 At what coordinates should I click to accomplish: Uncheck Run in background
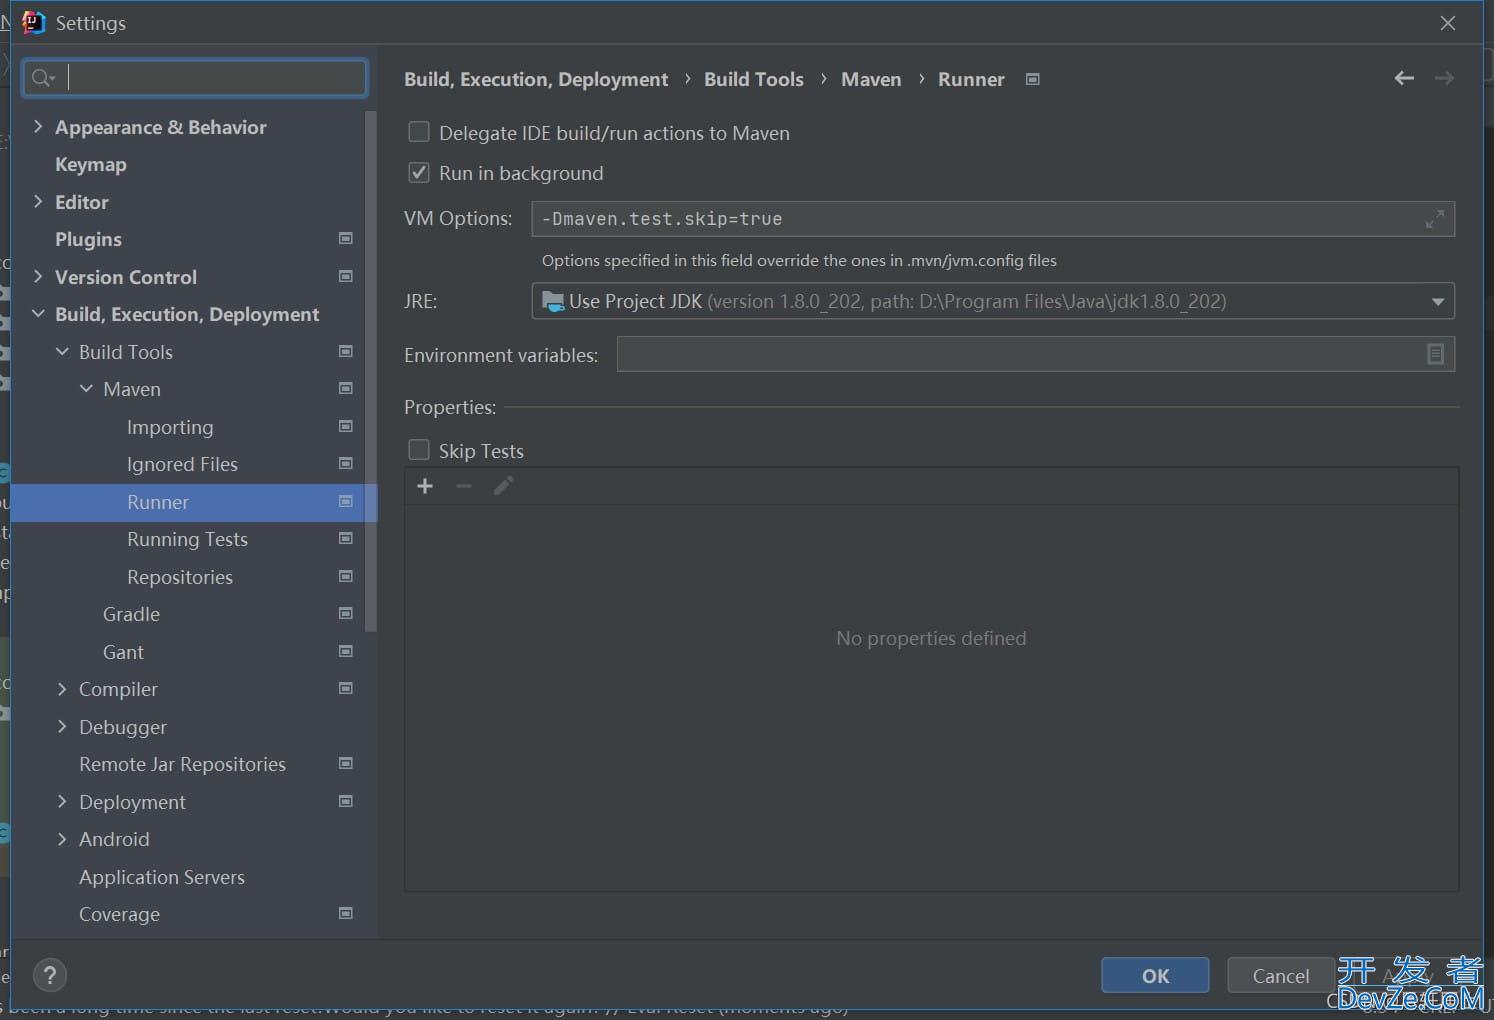419,172
